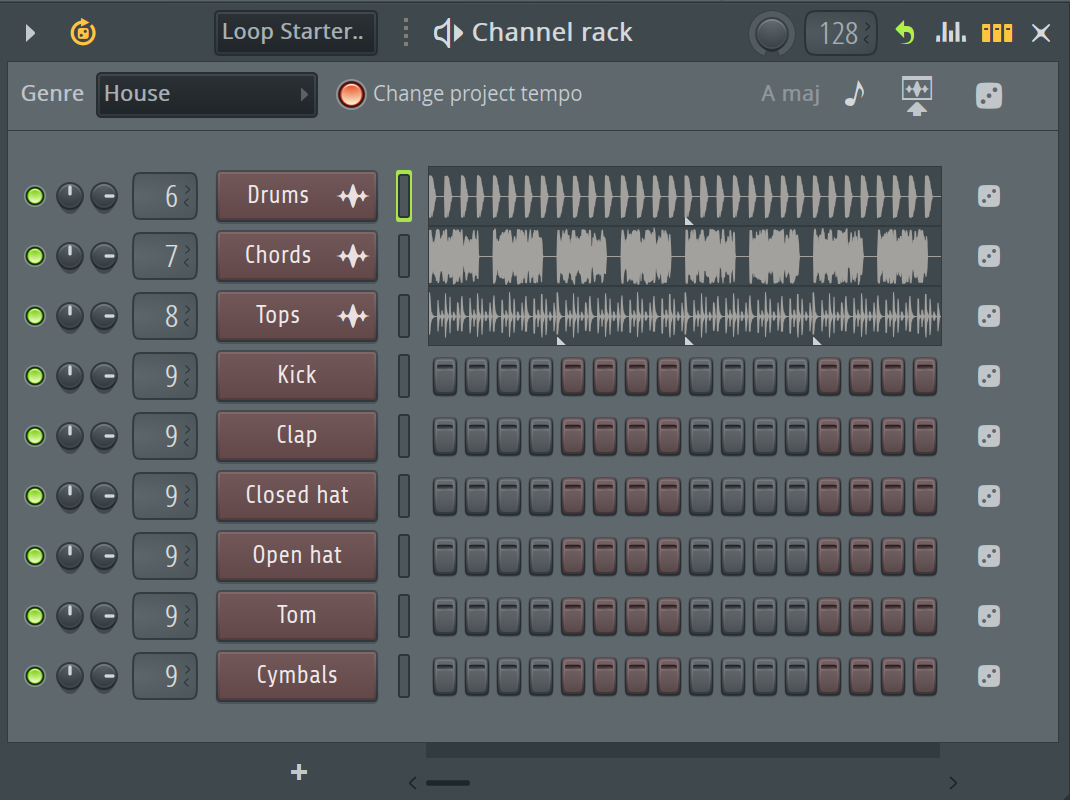Enable the first step of Kick row

[445, 376]
